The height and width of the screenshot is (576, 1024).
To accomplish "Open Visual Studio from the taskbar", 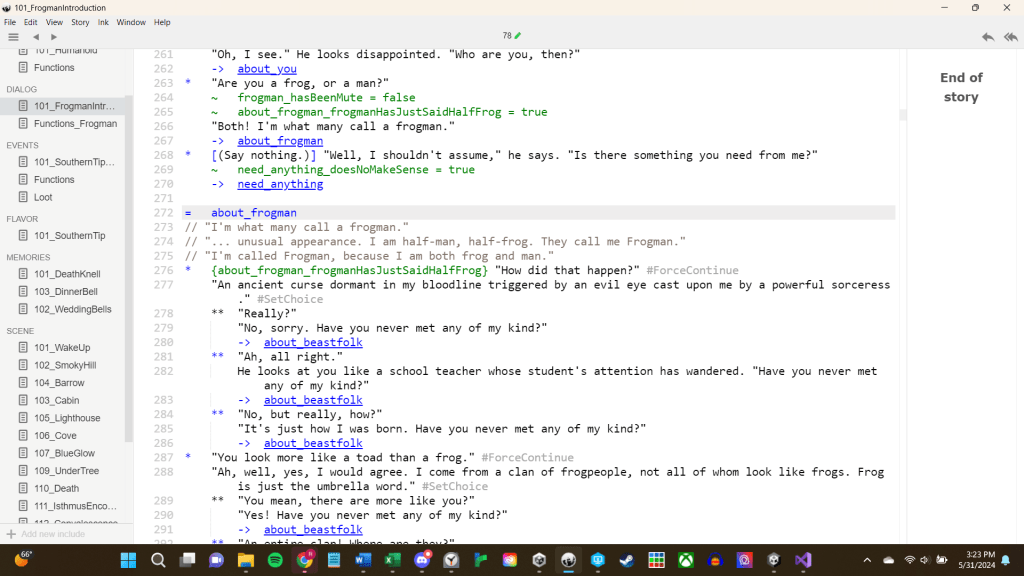I will (x=802, y=560).
